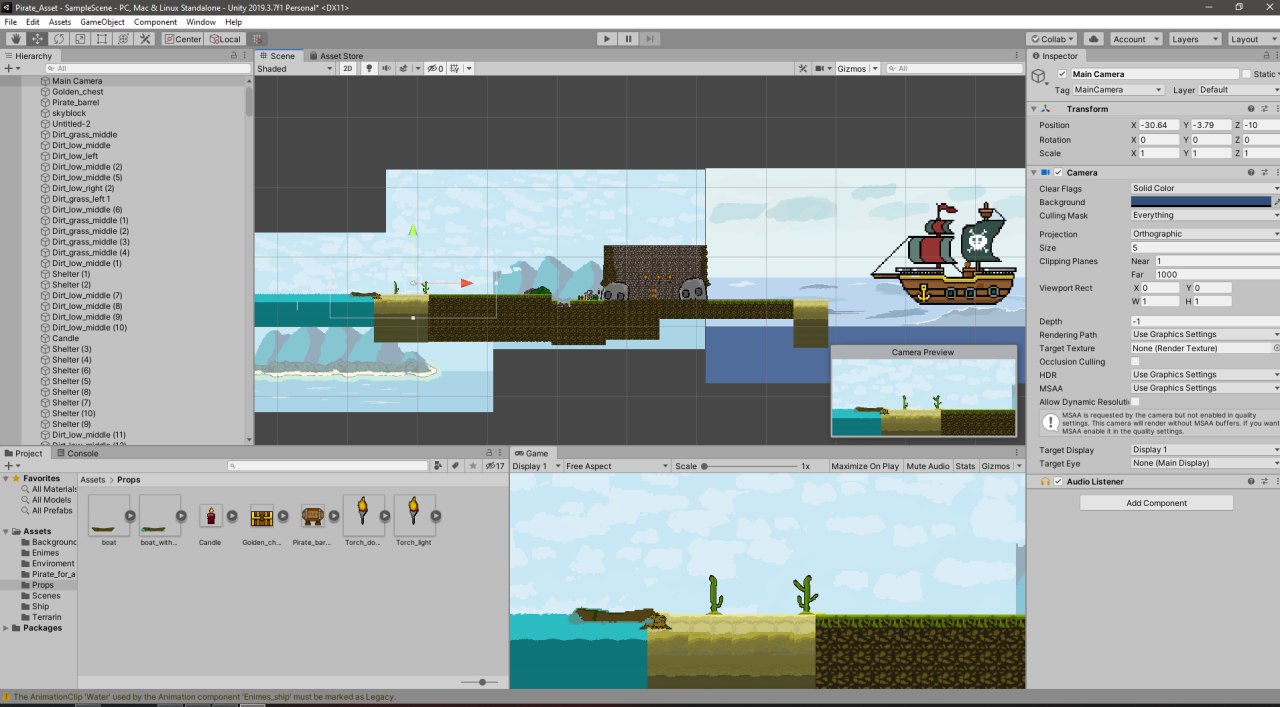The width and height of the screenshot is (1280, 707).
Task: Open Scene component tools icon
Action: [x=802, y=69]
